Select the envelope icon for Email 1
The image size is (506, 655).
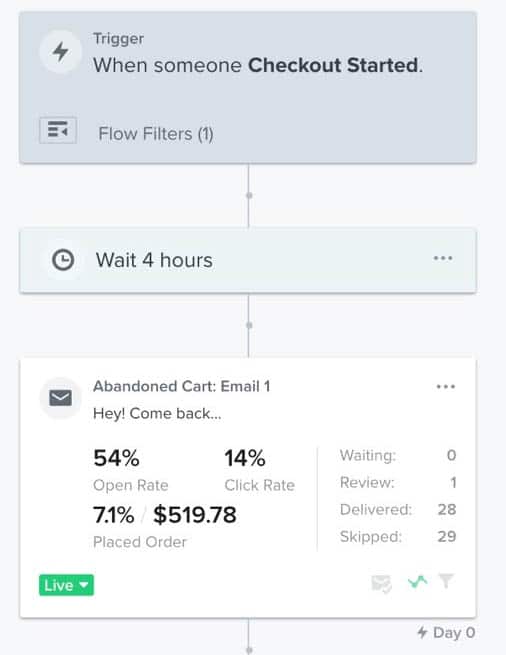(61, 398)
